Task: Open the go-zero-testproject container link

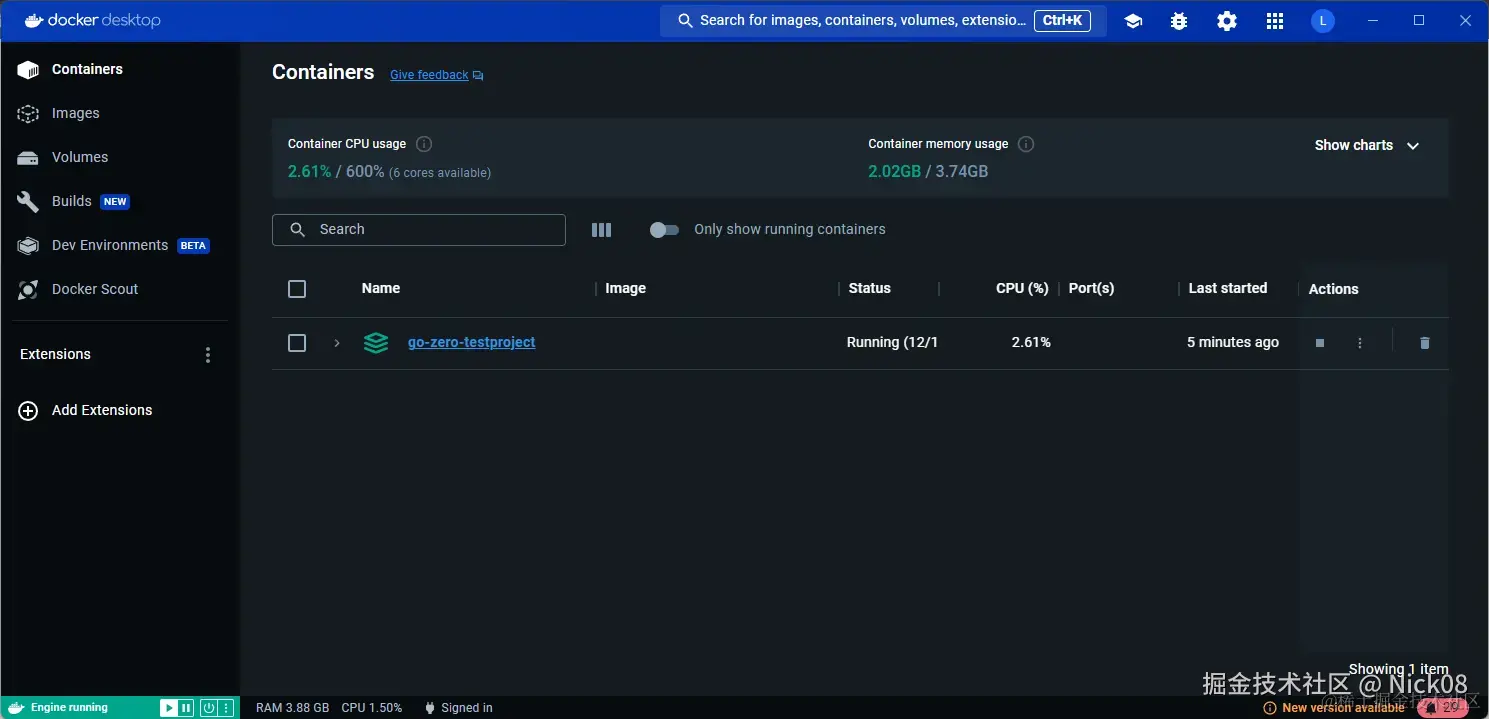Action: coord(472,342)
